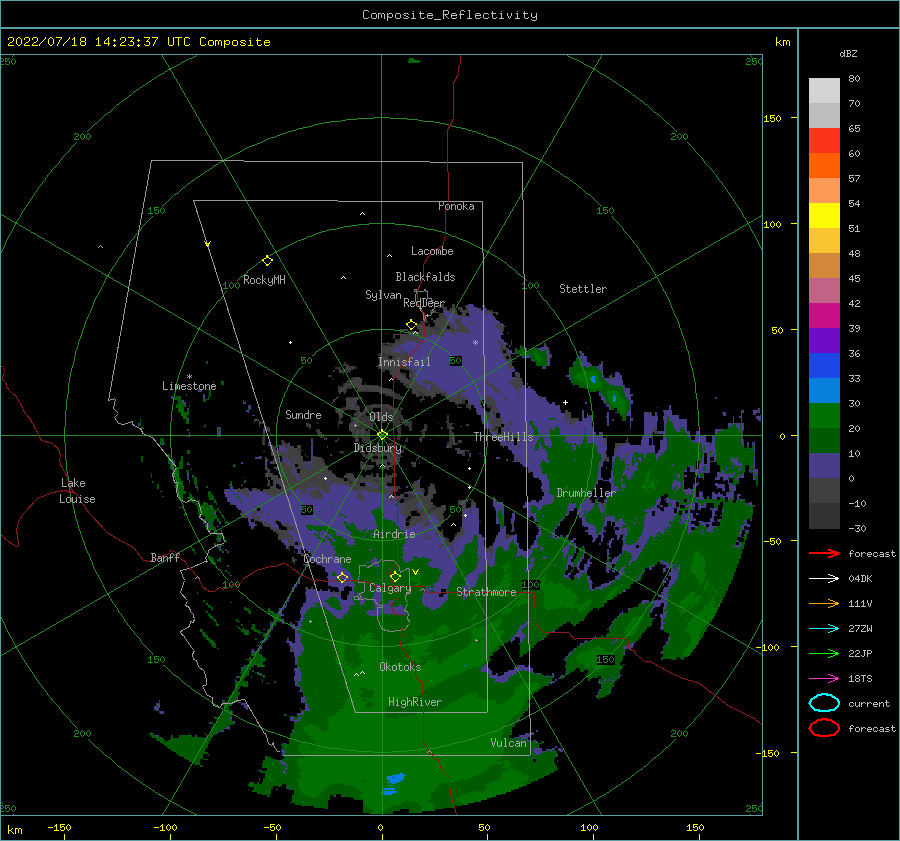Screen dimensions: 900x841
Task: Click the ThreeHills town label
Action: [x=503, y=437]
